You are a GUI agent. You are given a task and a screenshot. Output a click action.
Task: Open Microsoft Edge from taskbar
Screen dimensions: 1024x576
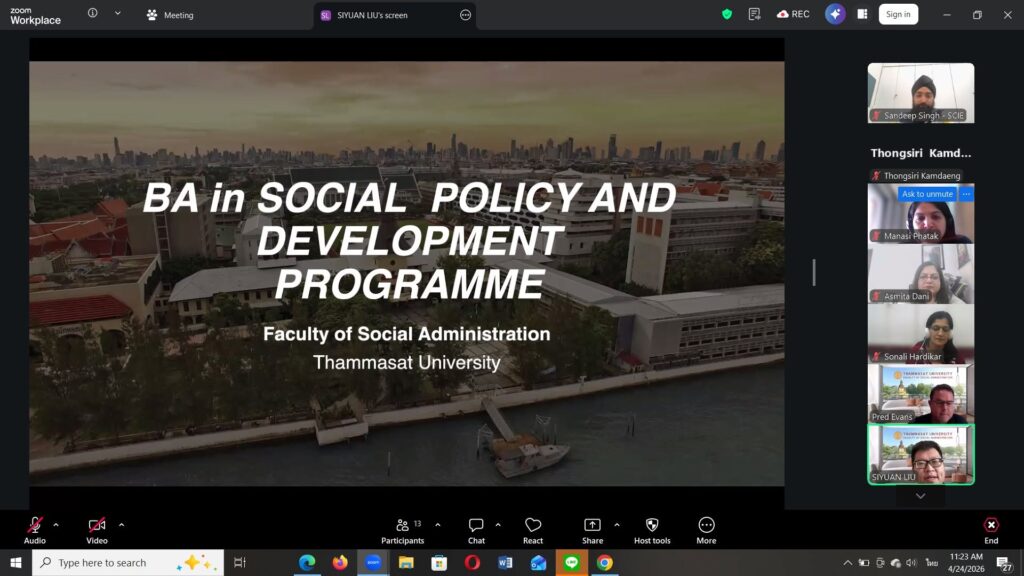(307, 562)
